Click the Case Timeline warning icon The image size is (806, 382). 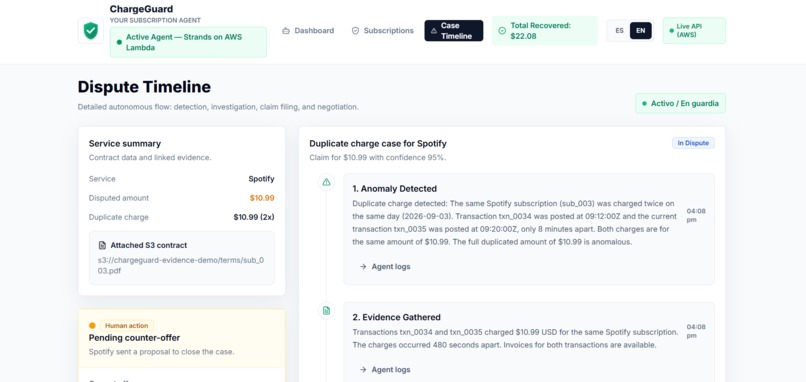click(434, 31)
